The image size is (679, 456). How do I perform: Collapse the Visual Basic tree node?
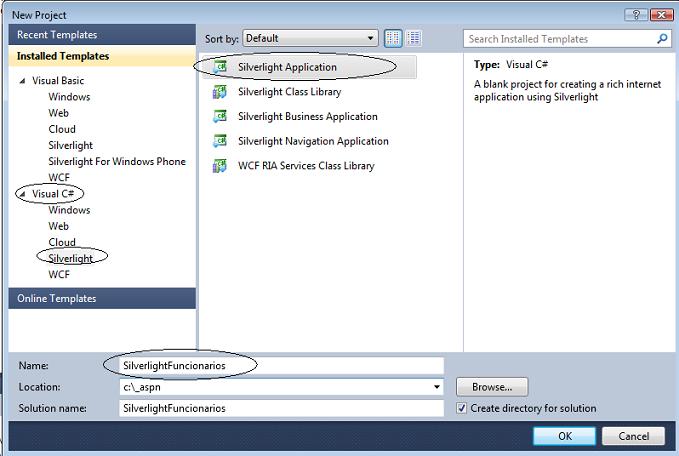coord(23,81)
